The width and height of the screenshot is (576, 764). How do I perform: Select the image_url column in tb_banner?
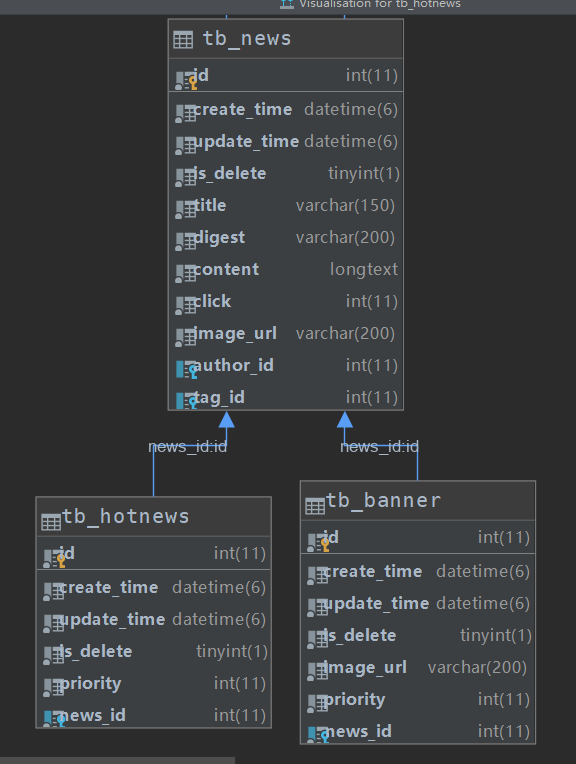[x=418, y=668]
